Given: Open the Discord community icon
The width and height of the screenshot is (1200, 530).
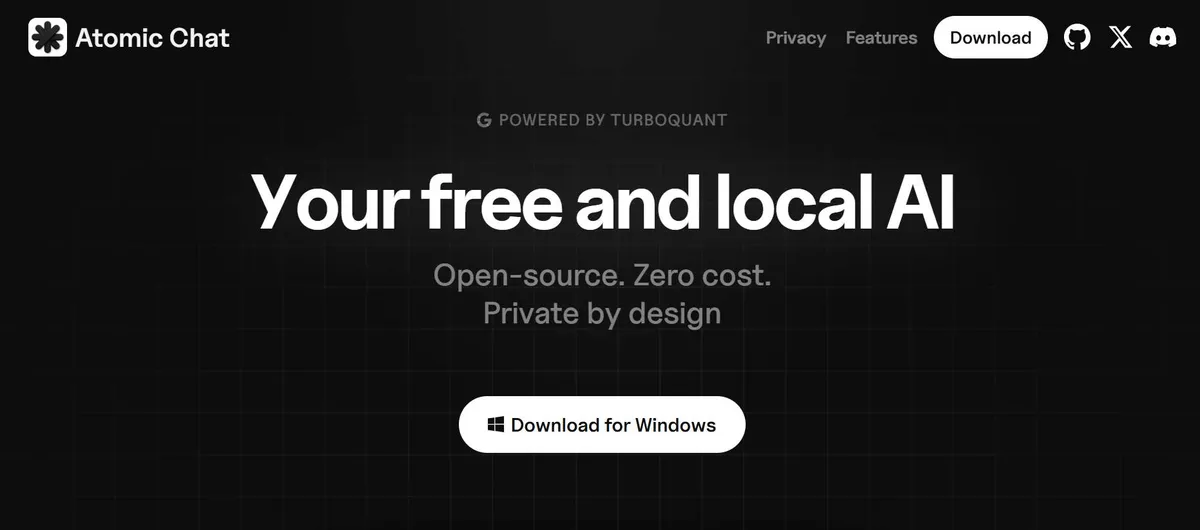Looking at the screenshot, I should (x=1163, y=38).
